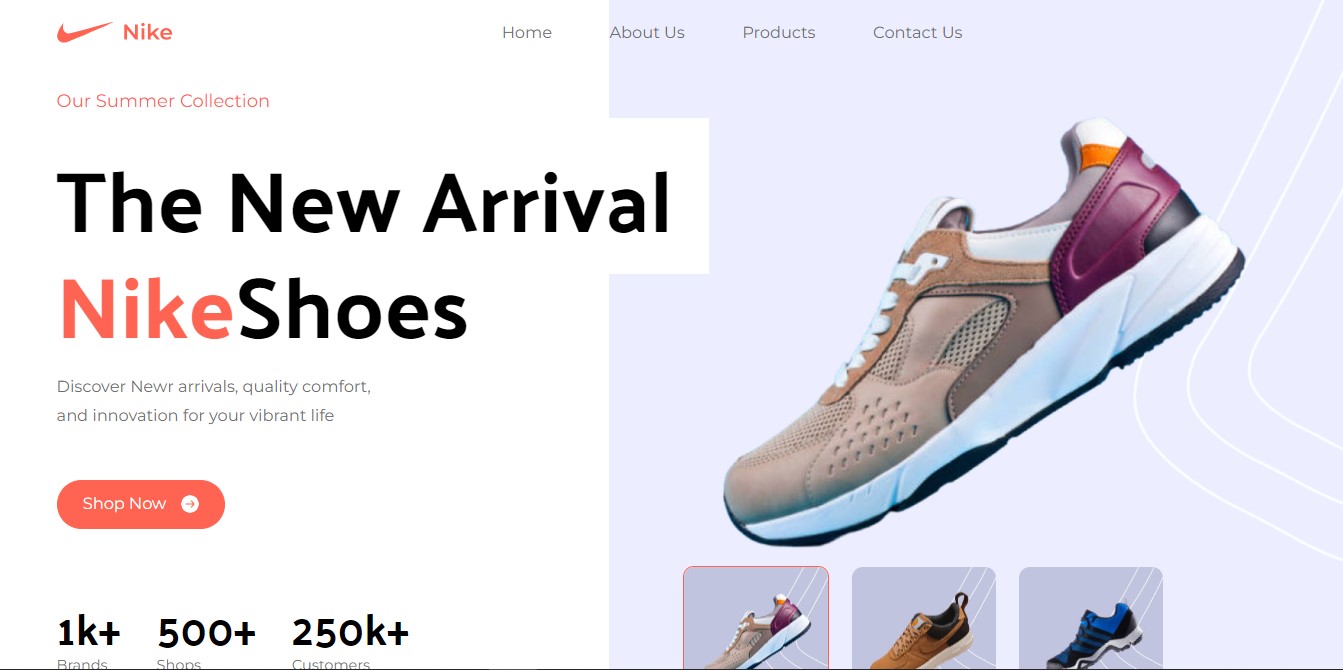Click the Nike brand name text
The width and height of the screenshot is (1343, 670).
[x=147, y=32]
